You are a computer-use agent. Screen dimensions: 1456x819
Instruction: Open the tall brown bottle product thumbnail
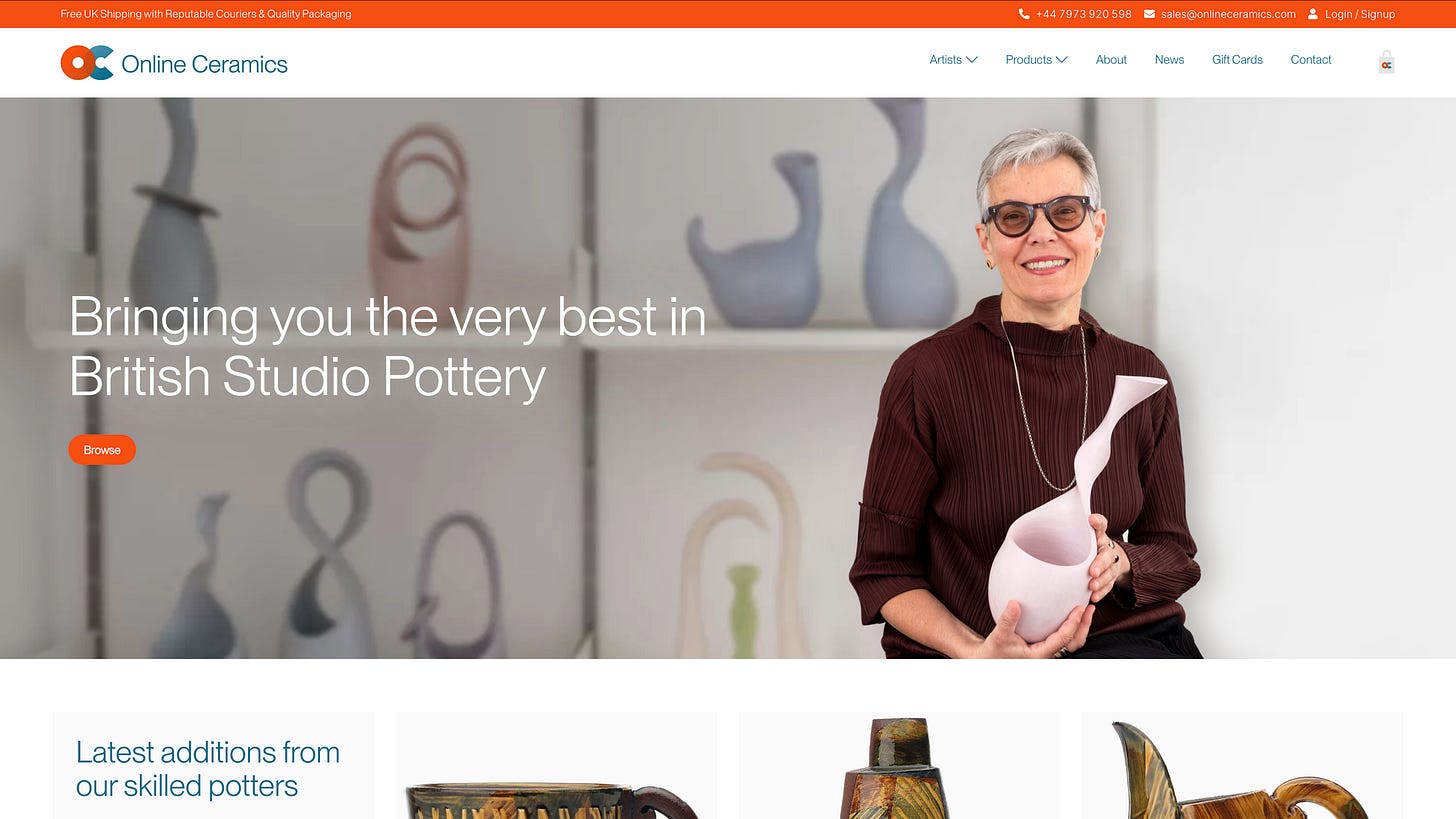pyautogui.click(x=899, y=766)
